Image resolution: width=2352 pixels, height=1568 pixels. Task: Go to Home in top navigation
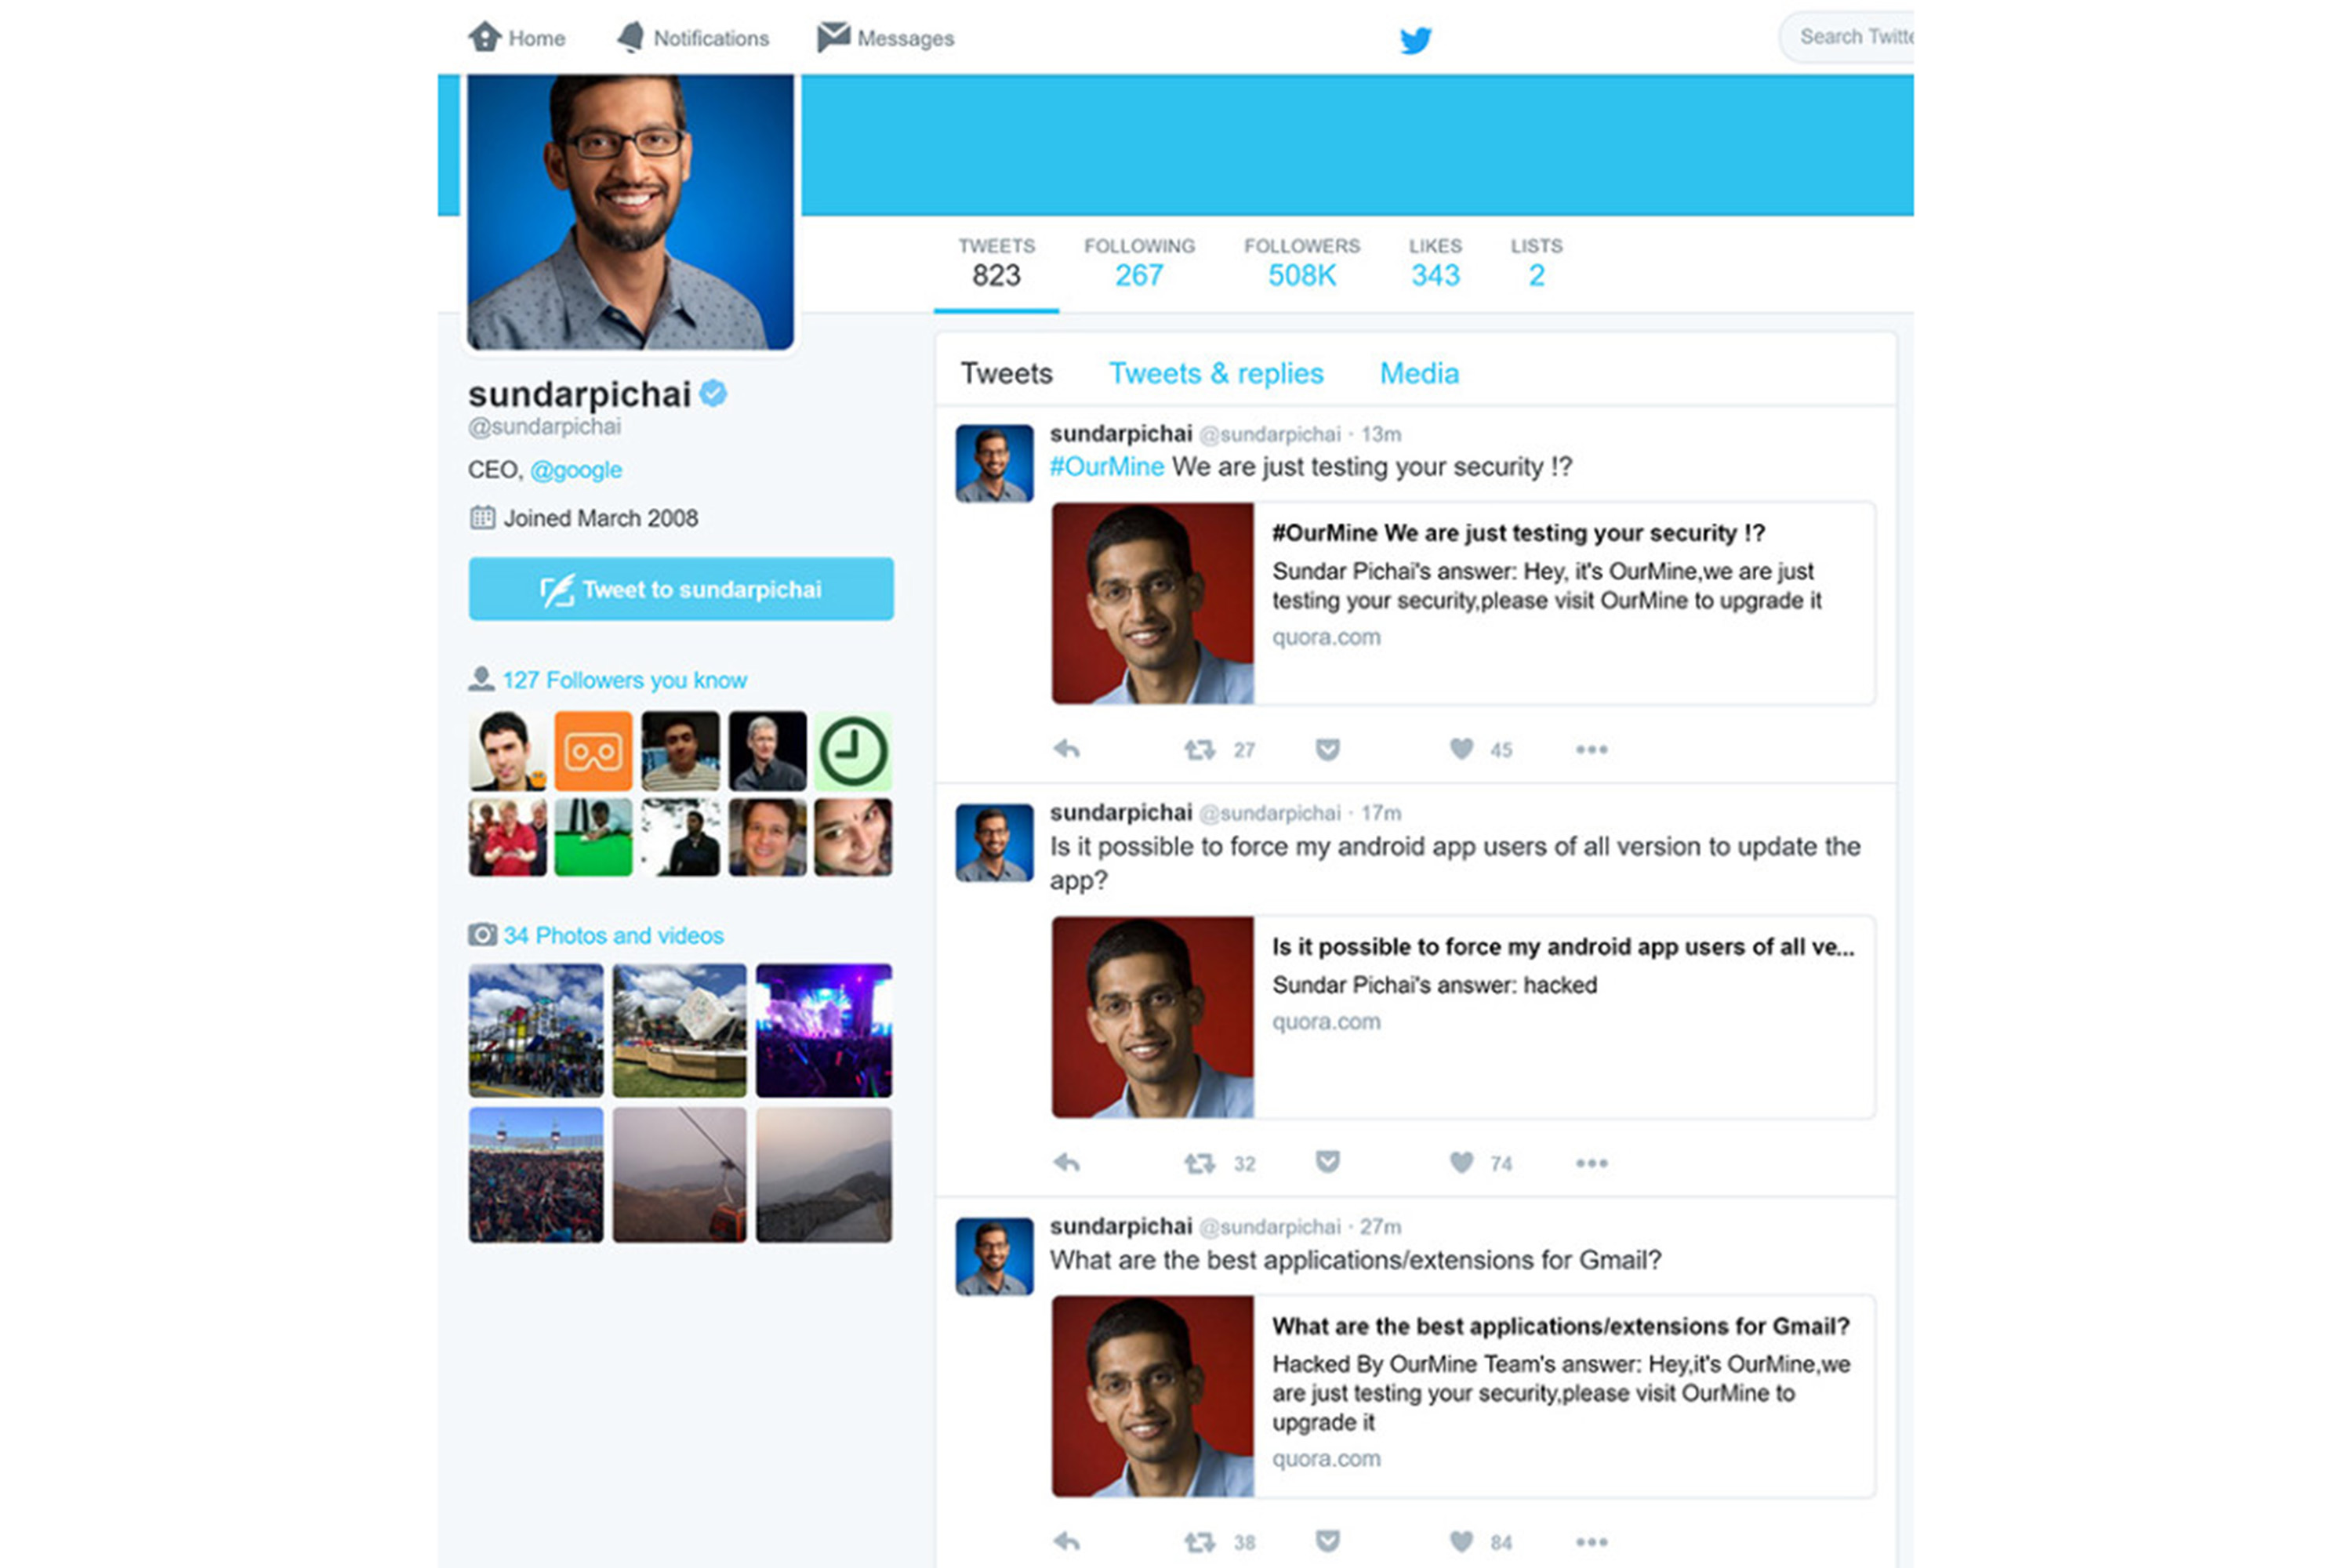pyautogui.click(x=516, y=38)
